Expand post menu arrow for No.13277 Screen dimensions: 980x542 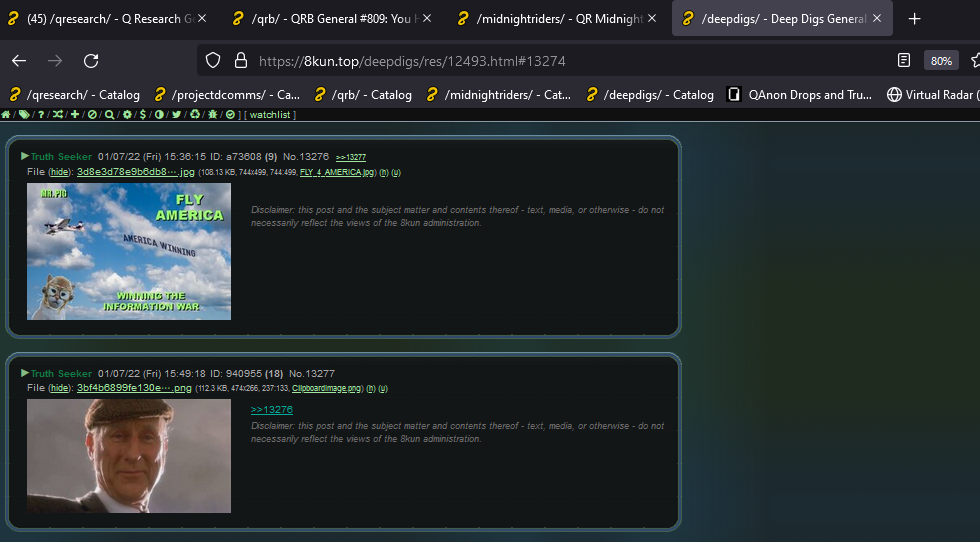tap(25, 373)
